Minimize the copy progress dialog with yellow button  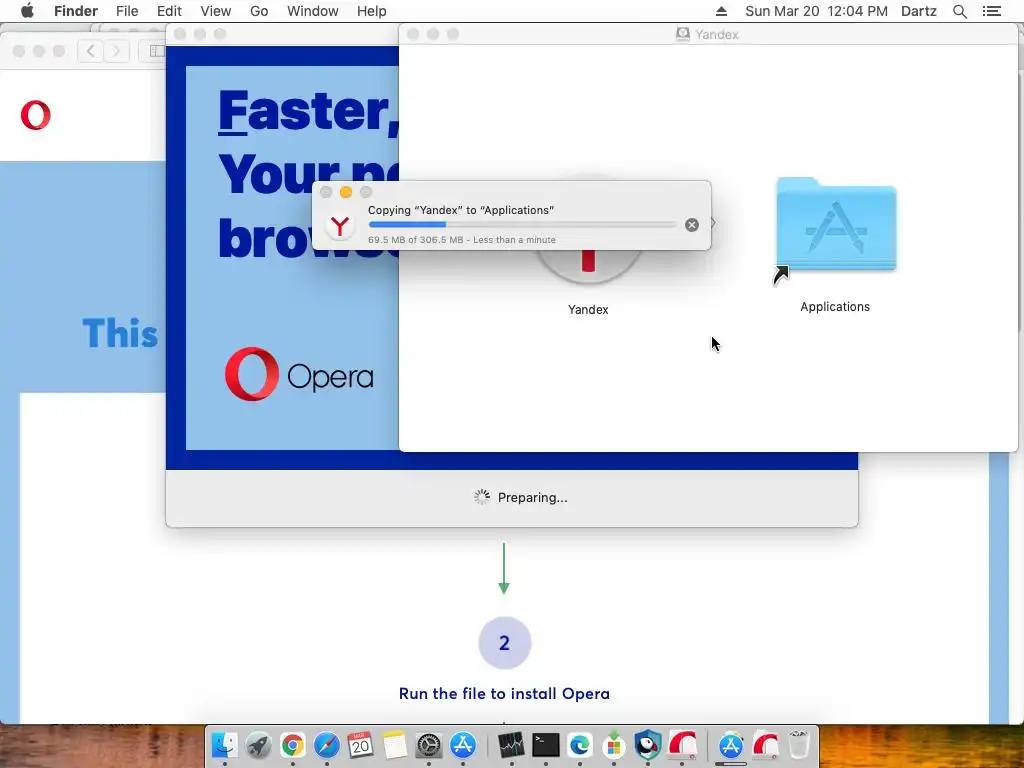click(x=346, y=192)
